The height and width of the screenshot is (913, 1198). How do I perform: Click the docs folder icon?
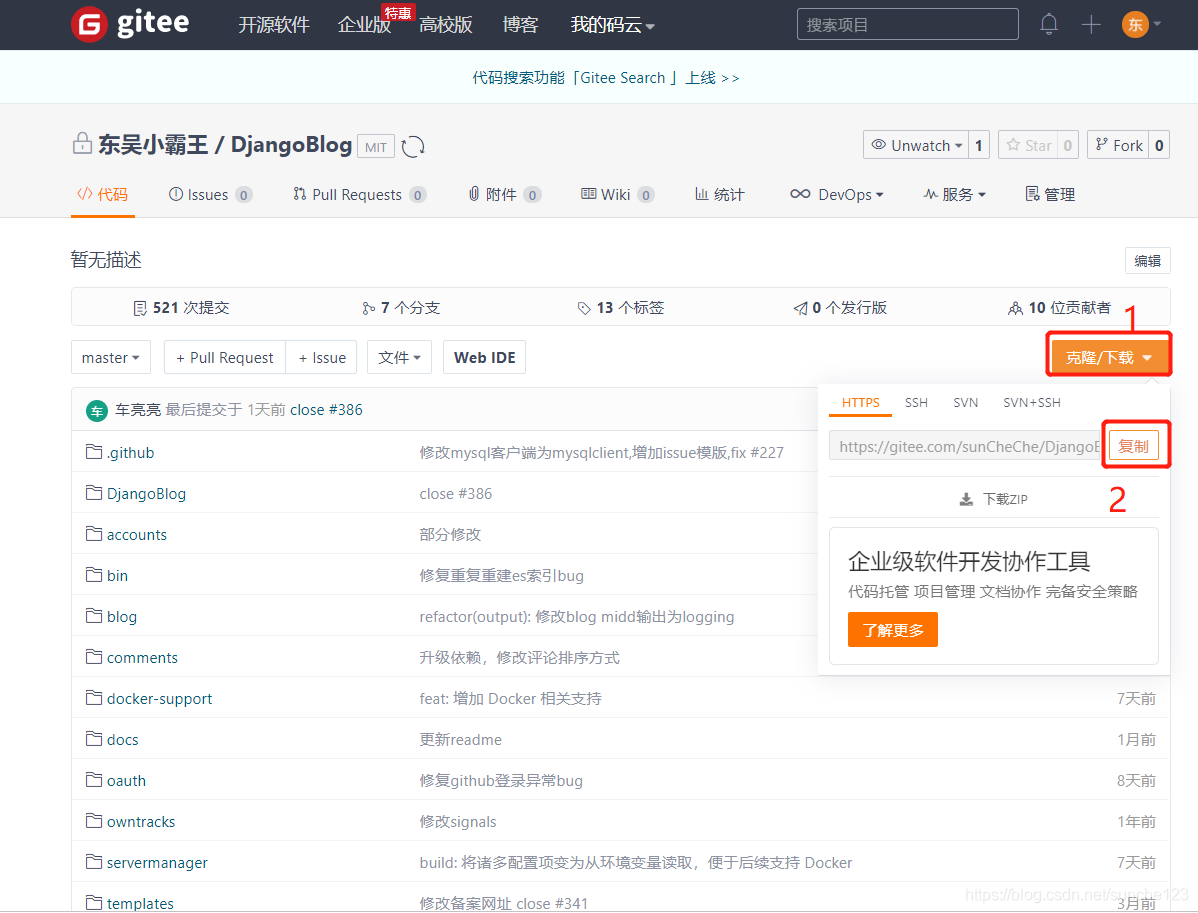[94, 739]
